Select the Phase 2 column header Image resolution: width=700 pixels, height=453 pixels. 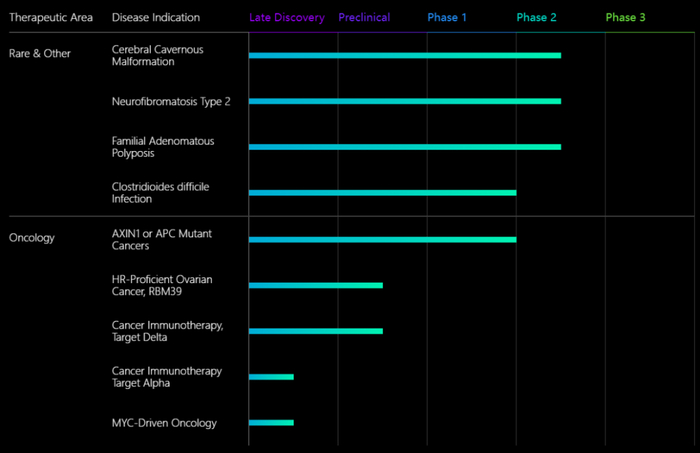pyautogui.click(x=536, y=17)
